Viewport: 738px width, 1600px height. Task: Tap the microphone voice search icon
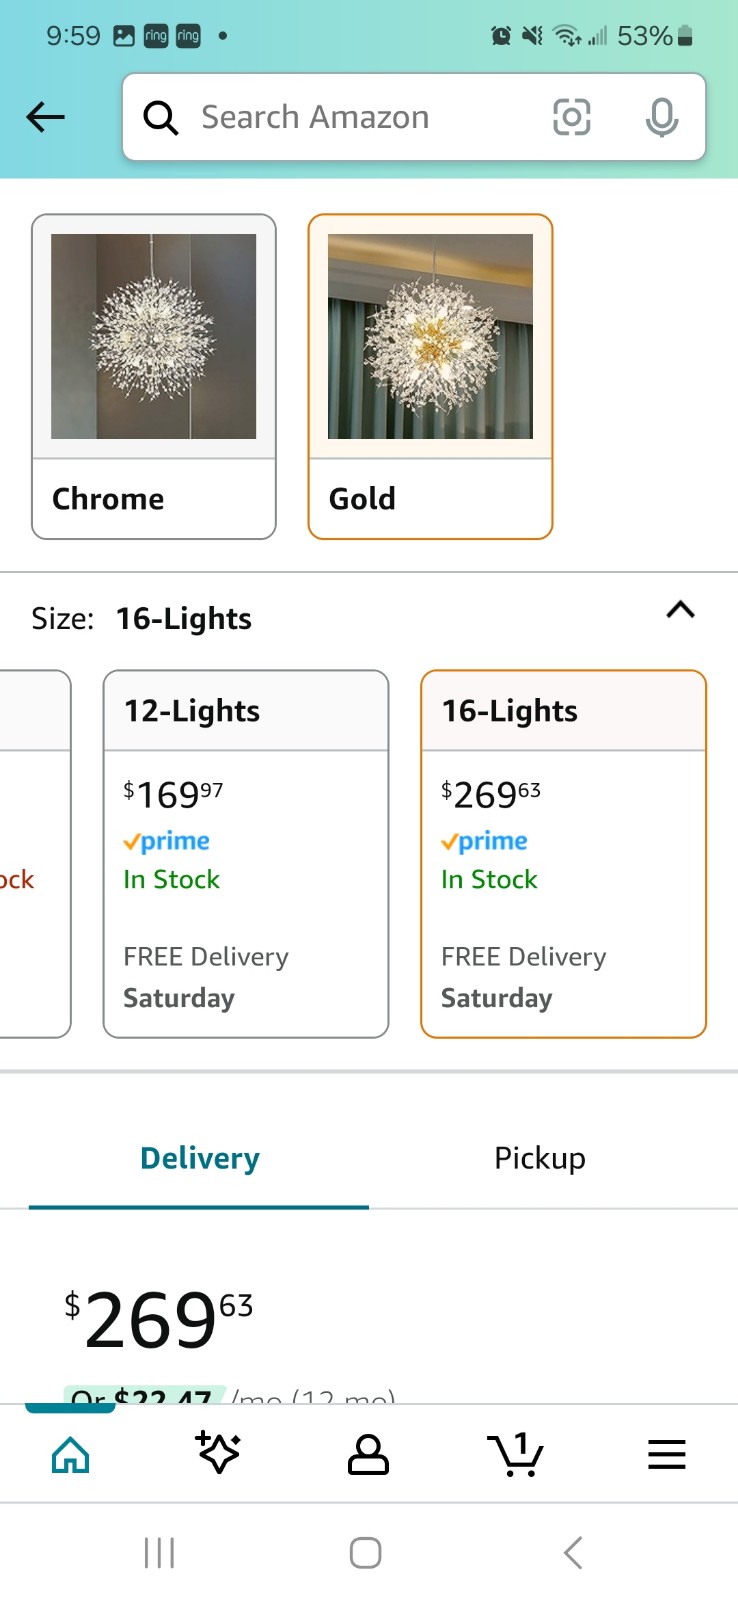[x=661, y=117]
